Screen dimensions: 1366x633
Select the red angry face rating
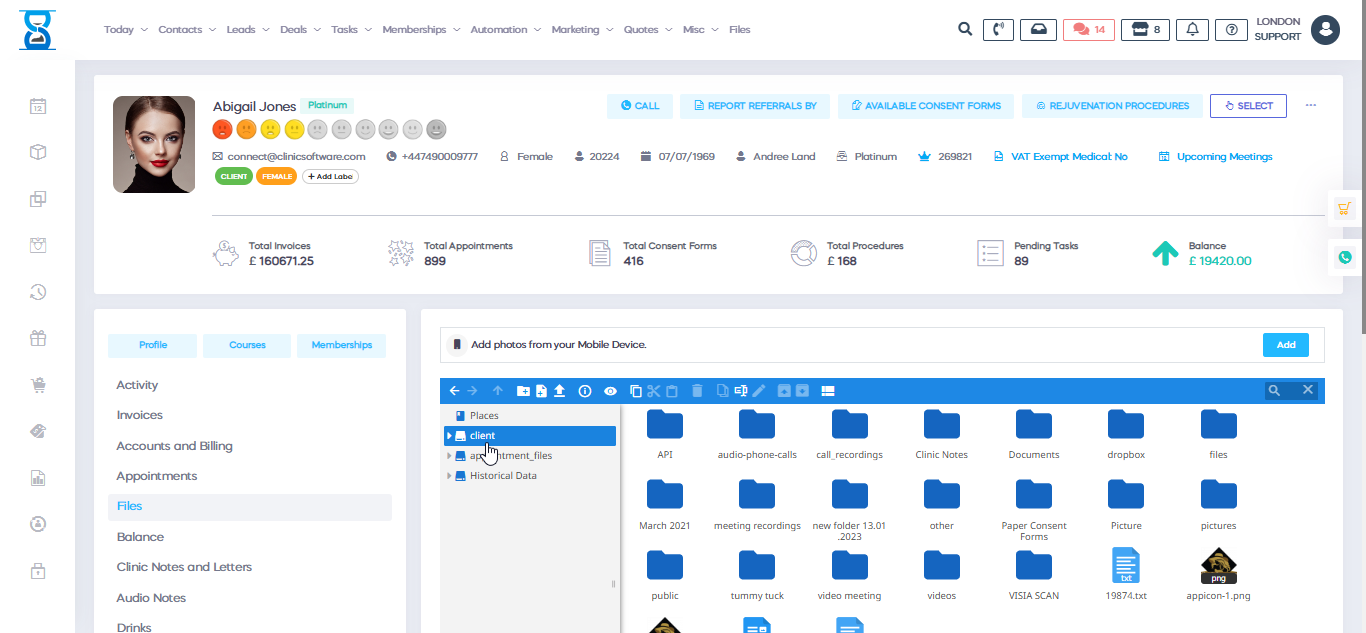coord(222,129)
